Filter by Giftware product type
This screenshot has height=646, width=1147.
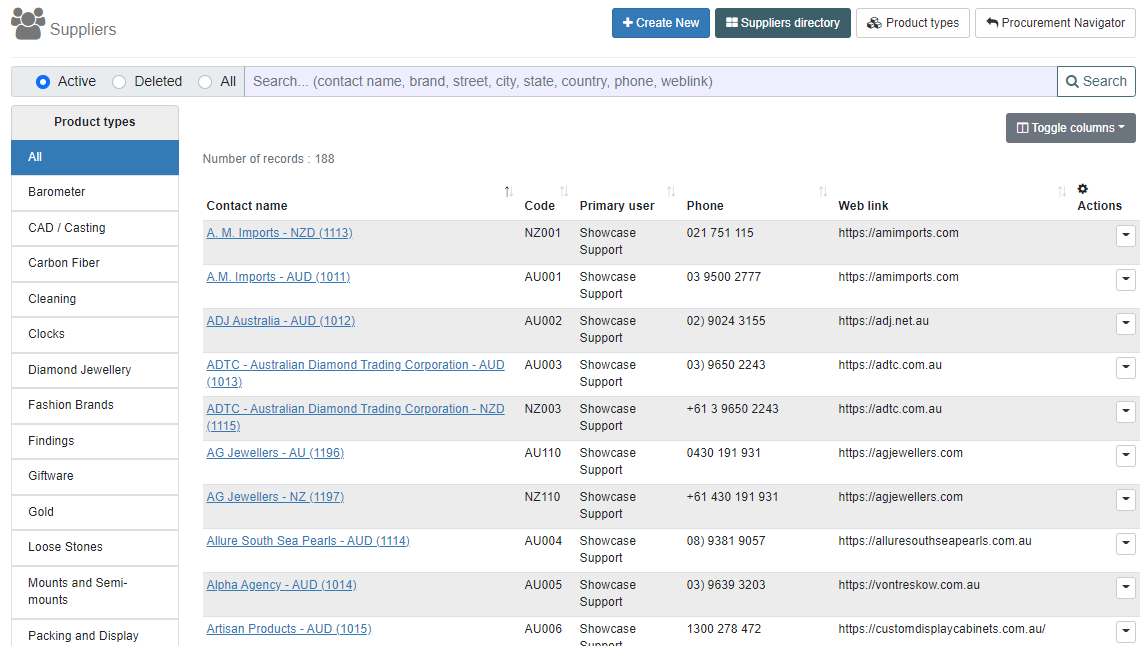pos(95,476)
